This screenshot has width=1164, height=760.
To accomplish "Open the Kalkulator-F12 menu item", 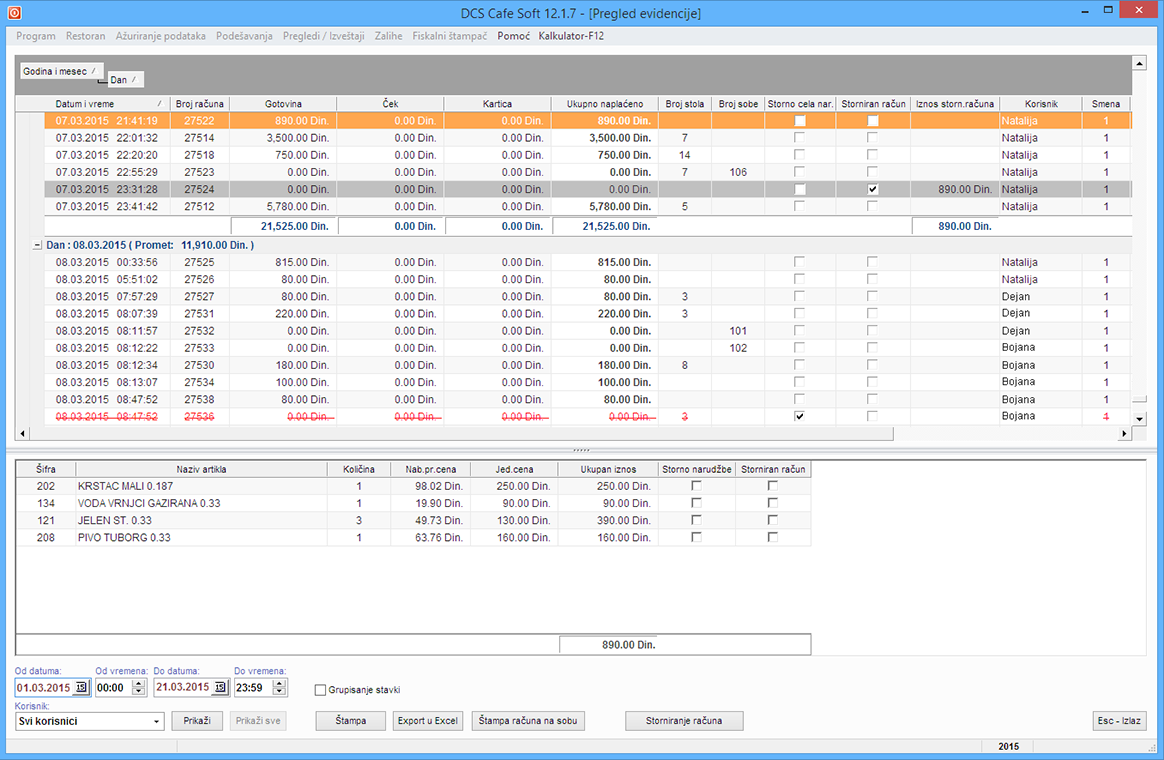I will [x=571, y=36].
